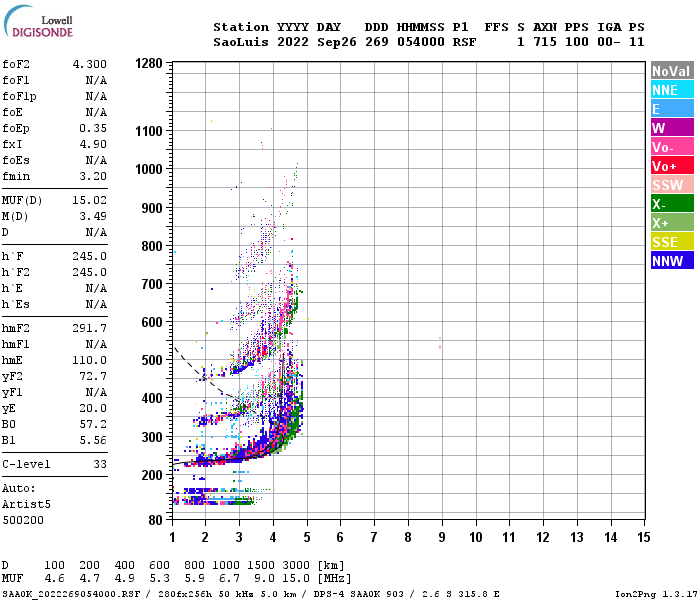Viewport: 700px width, 600px height.
Task: Click the Sep26 date in header
Action: coord(337,42)
